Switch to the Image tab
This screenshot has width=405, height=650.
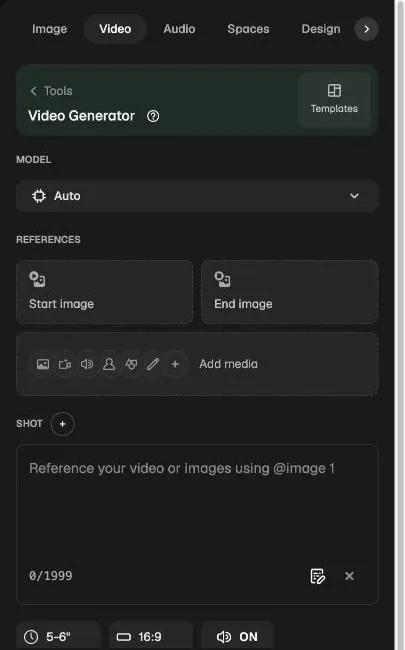coord(49,29)
